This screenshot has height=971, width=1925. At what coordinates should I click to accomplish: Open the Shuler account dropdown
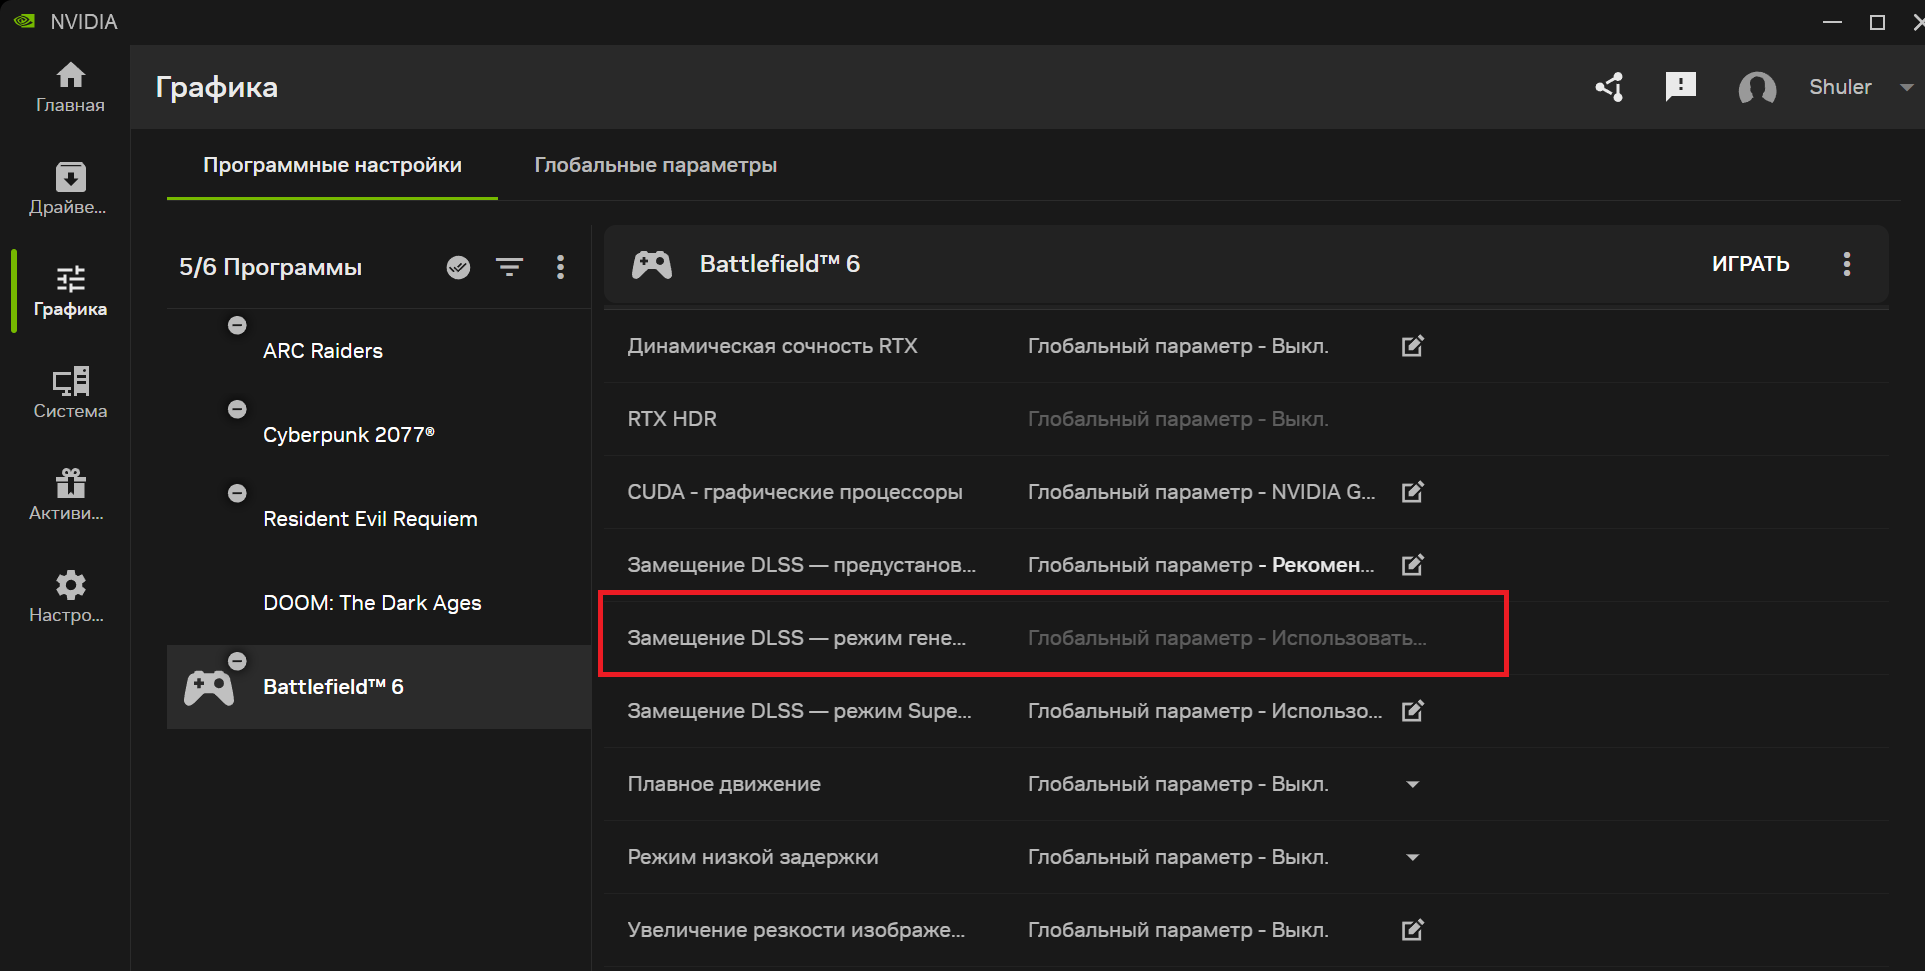coord(1906,87)
